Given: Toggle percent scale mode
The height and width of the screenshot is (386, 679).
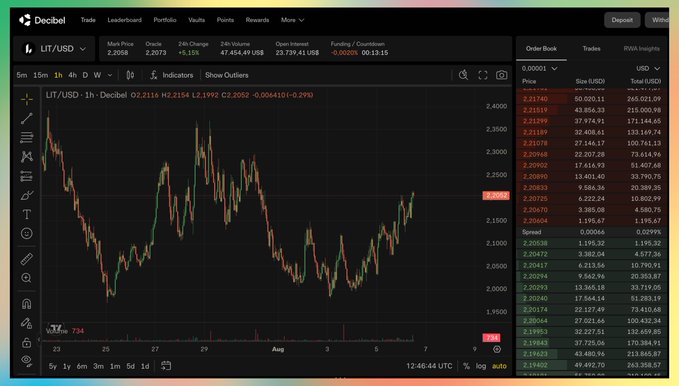Looking at the screenshot, I should [466, 366].
